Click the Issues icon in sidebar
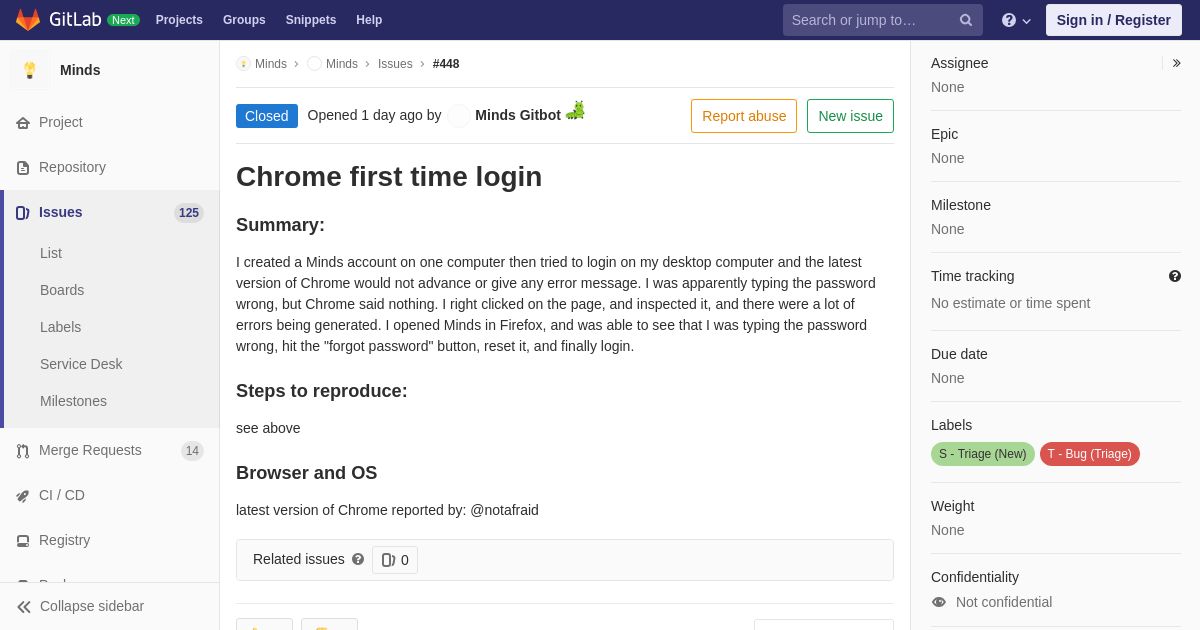 pos(23,213)
